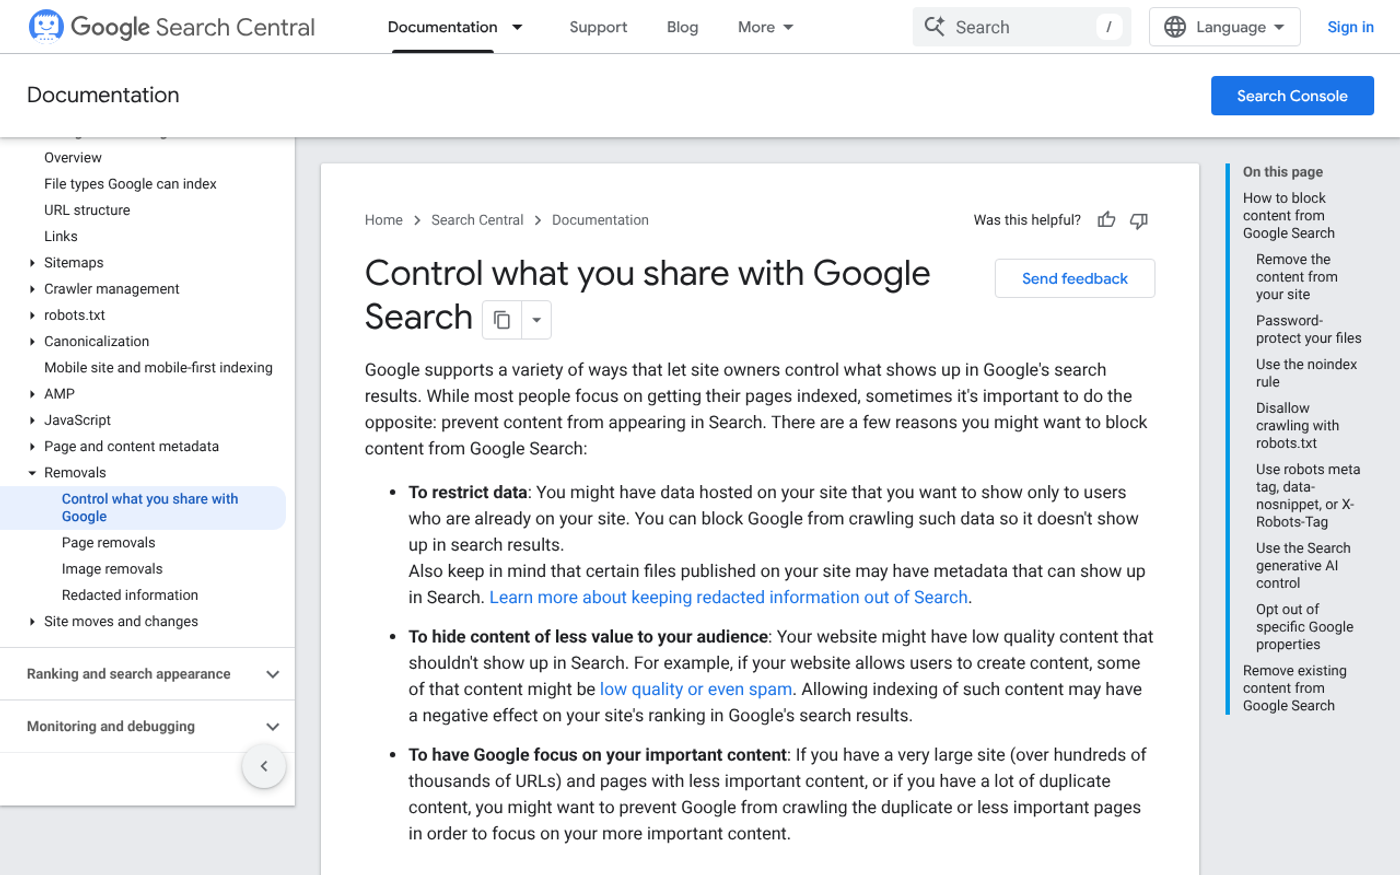Click the Search Central breadcrumb

[477, 220]
